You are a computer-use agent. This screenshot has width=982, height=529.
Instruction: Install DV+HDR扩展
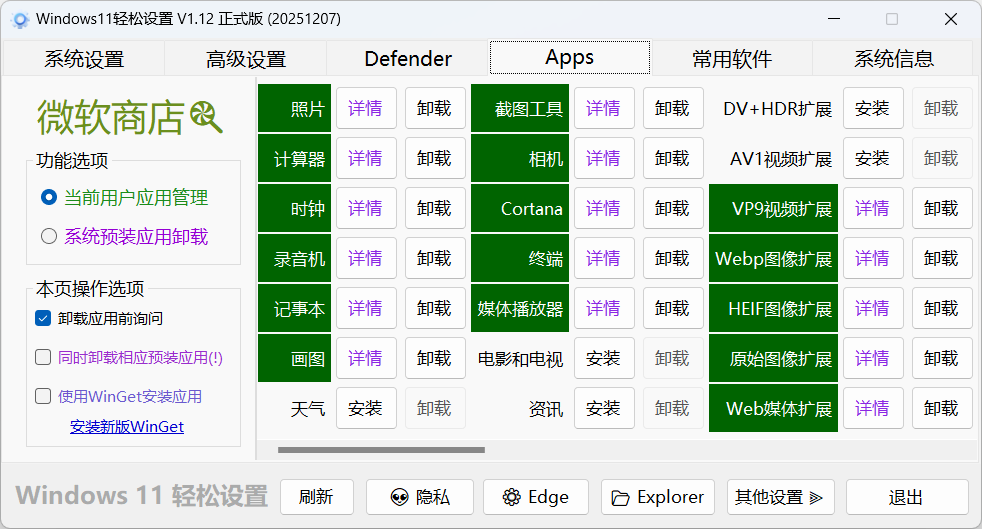[x=872, y=108]
